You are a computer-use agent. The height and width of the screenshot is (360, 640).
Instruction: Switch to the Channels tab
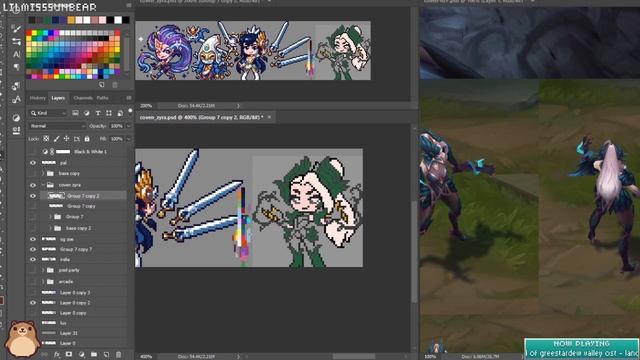click(83, 98)
